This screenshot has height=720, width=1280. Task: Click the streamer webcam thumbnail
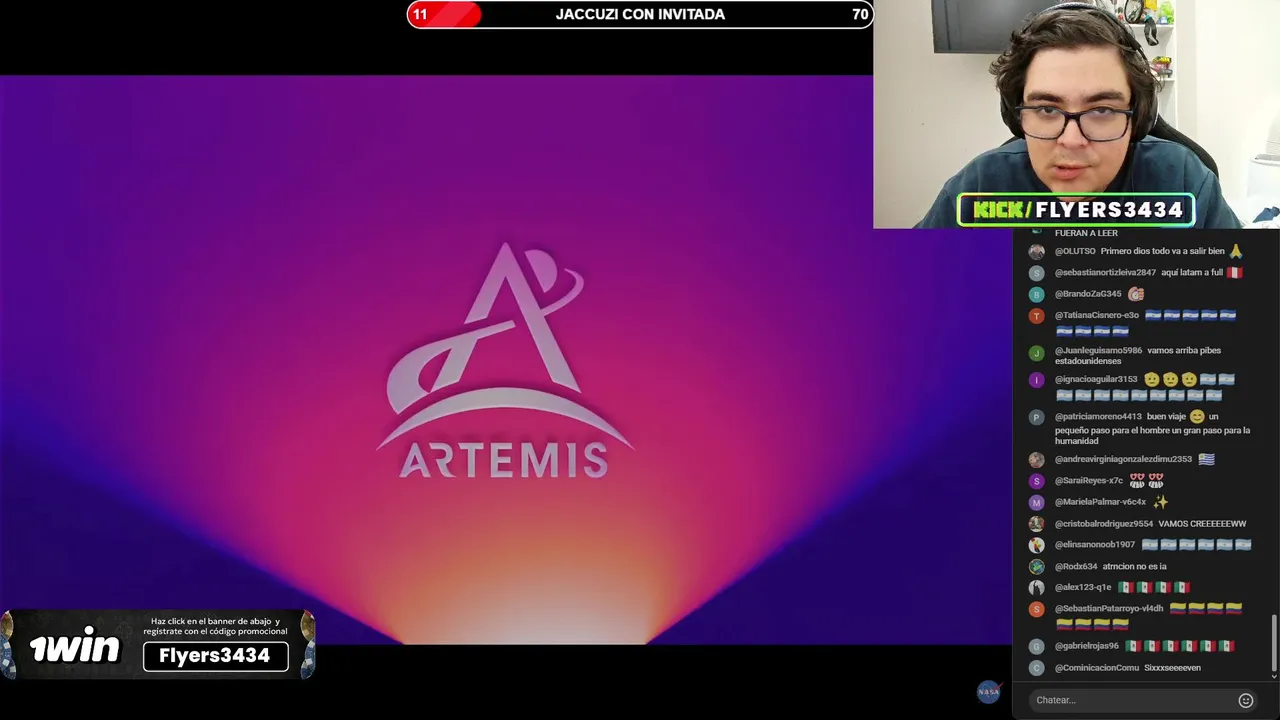(x=1076, y=114)
